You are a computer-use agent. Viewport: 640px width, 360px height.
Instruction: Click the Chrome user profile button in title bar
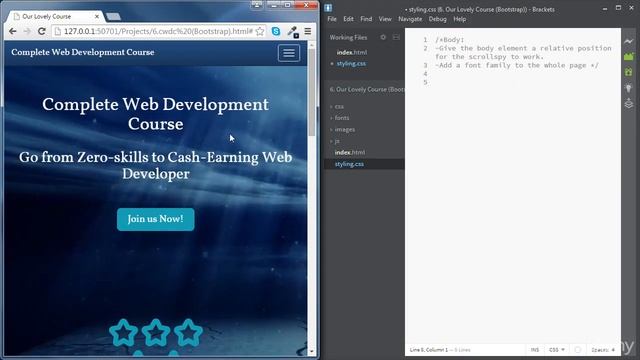[x=257, y=5]
